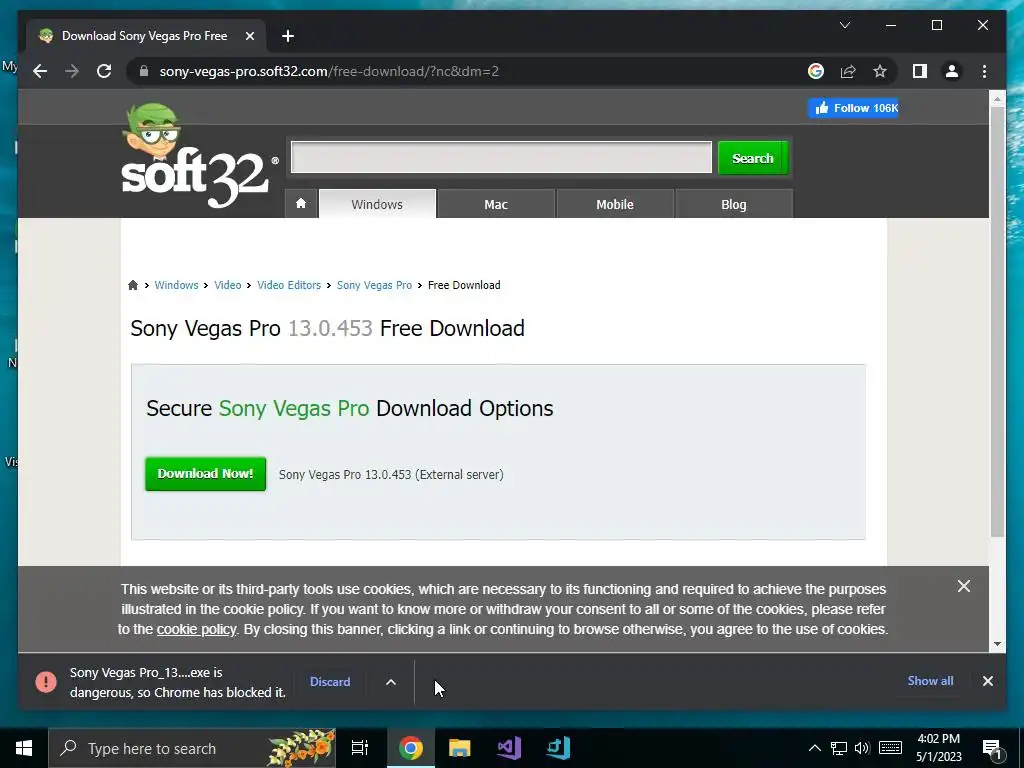
Task: Show all downloads
Action: pos(930,680)
